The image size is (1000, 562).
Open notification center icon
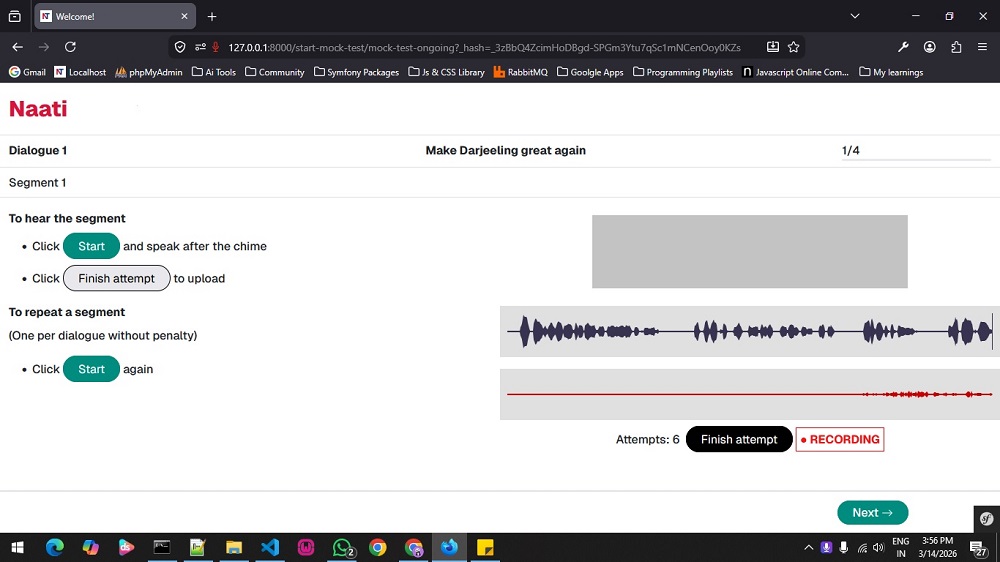[978, 547]
